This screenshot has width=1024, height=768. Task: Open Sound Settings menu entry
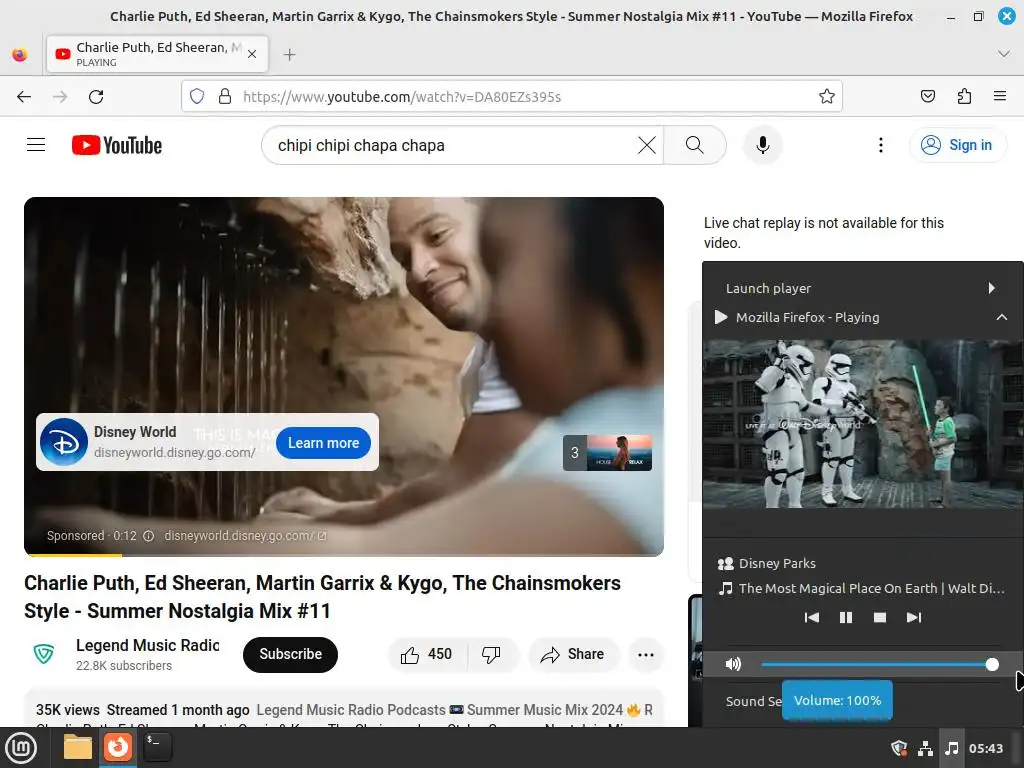(754, 701)
